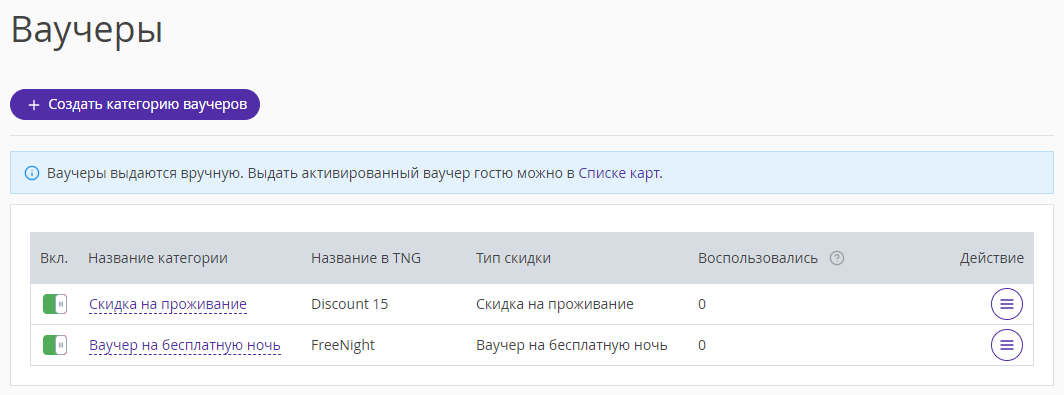Click the Действие column header
The height and width of the screenshot is (395, 1064).
click(991, 258)
